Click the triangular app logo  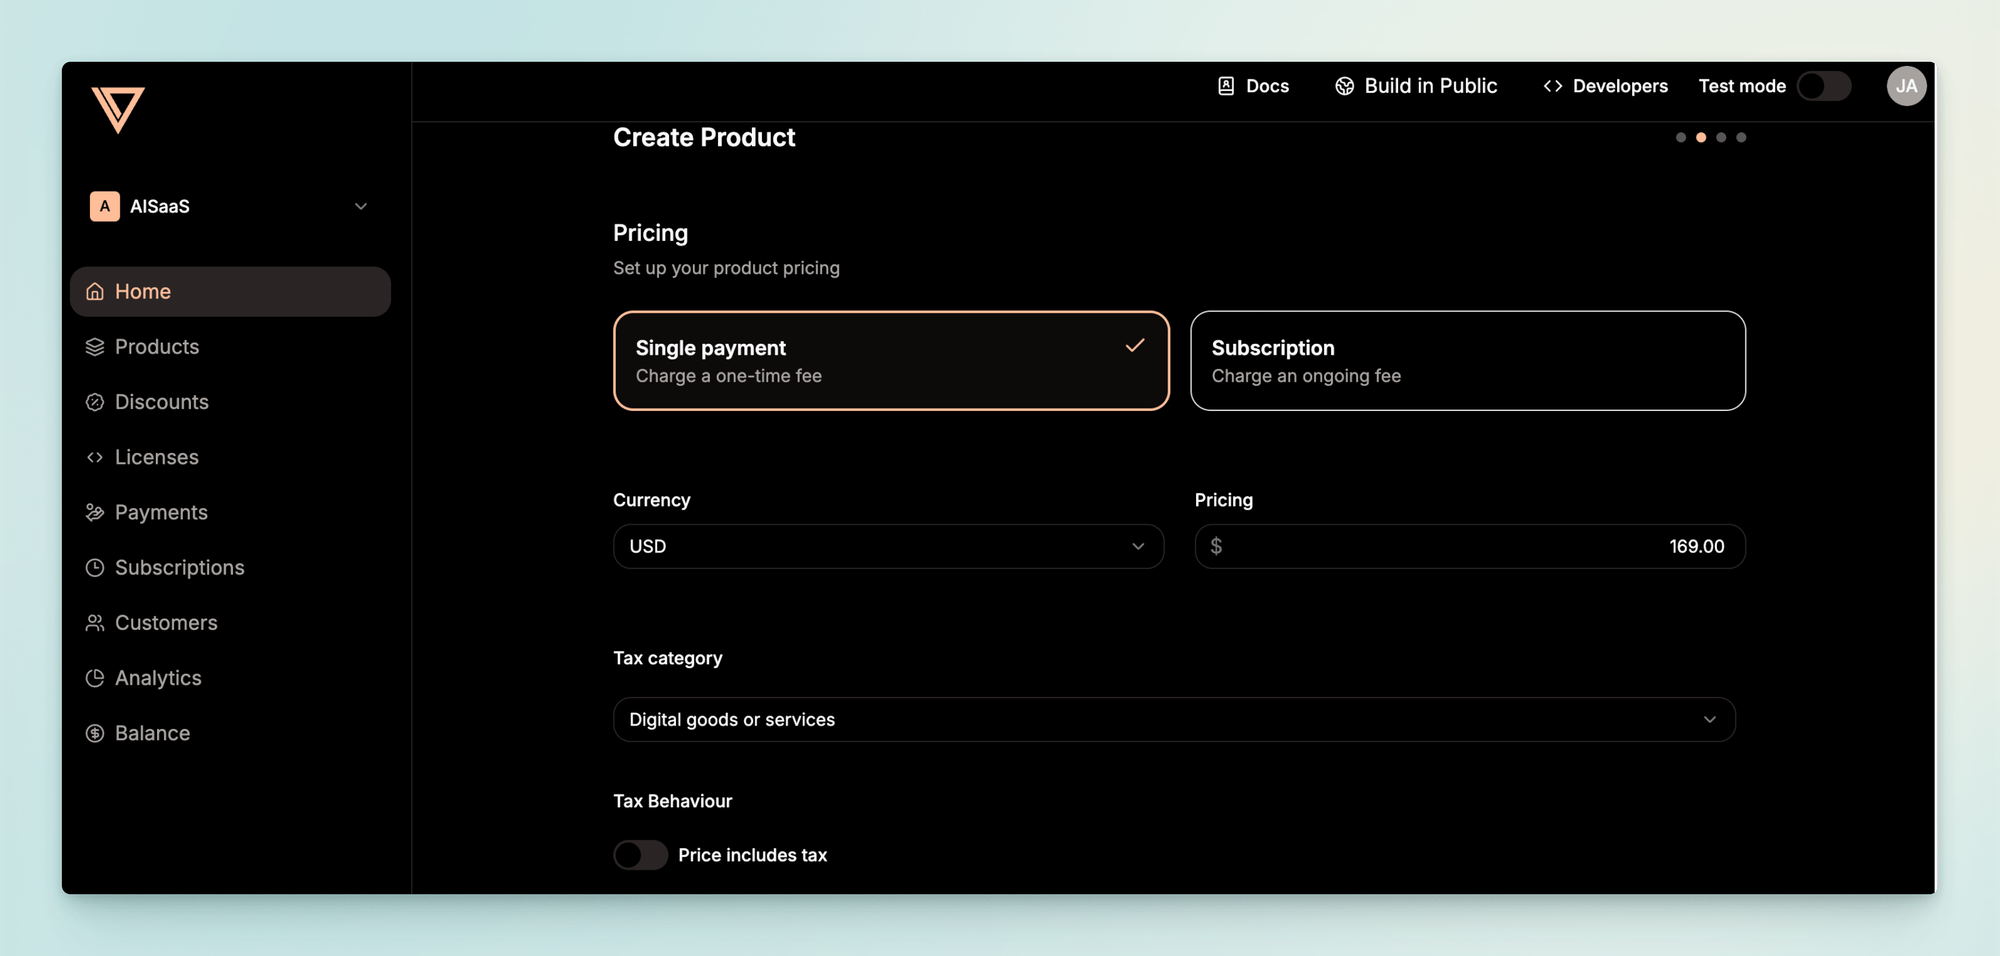(x=118, y=109)
